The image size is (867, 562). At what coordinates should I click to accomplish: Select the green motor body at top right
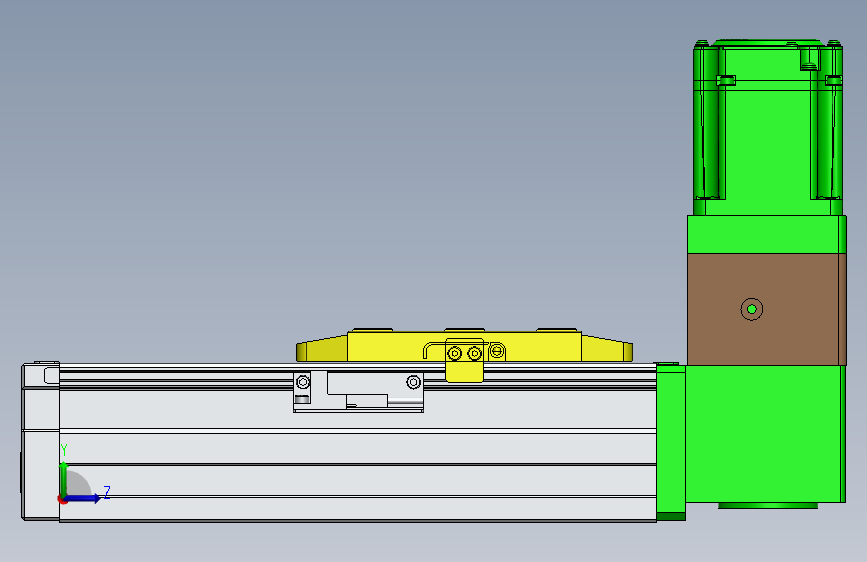(x=768, y=127)
